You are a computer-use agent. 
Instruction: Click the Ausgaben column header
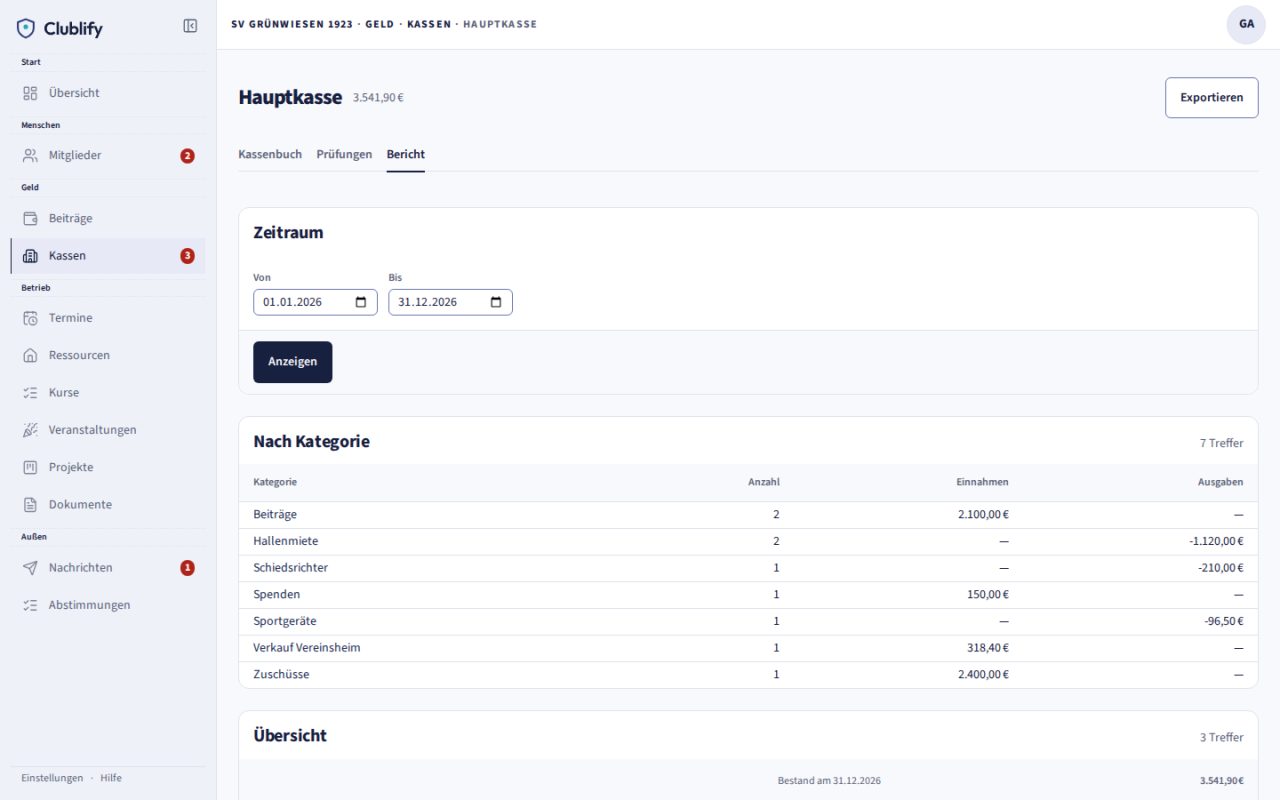[1221, 482]
